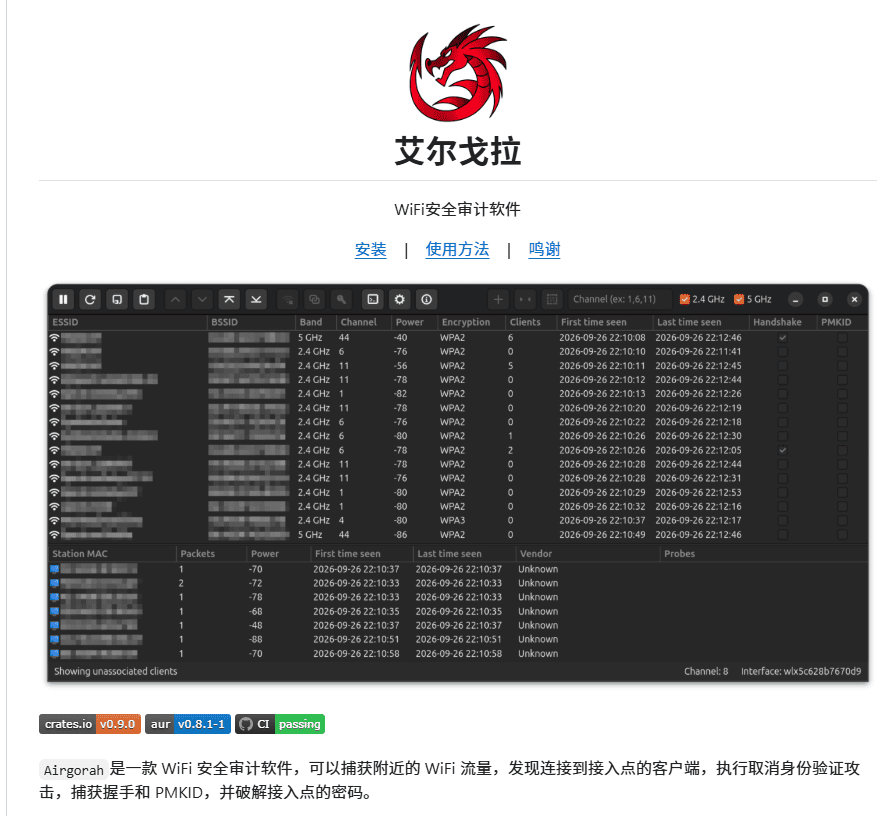This screenshot has height=816, width=890.
Task: Click wifi icon of row first seen 22:10:37
Action: (x=54, y=520)
